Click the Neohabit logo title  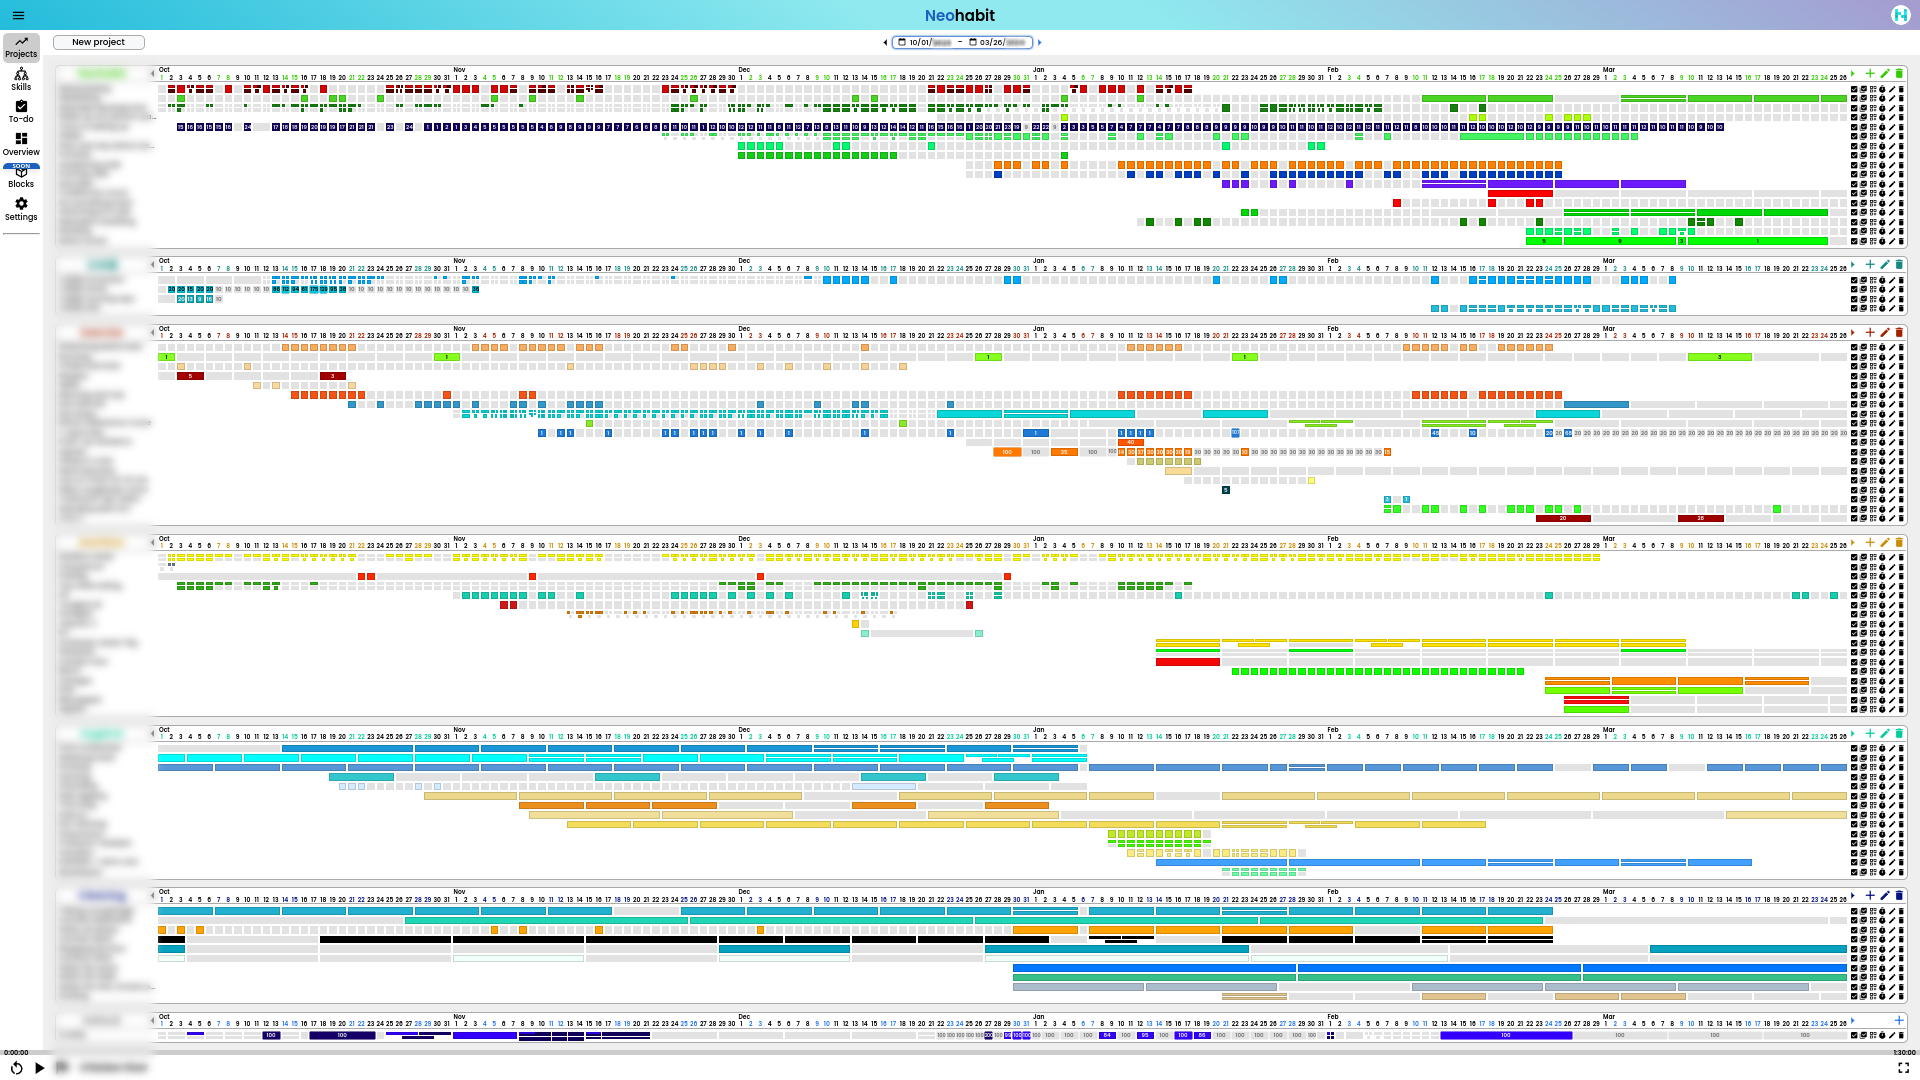pyautogui.click(x=960, y=15)
